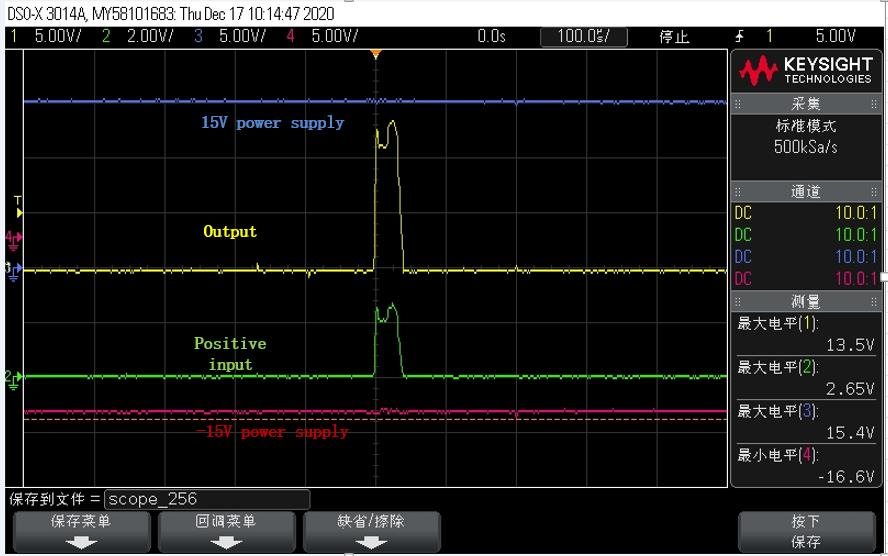
Task: Click the scope_256 file name field
Action: [x=207, y=499]
